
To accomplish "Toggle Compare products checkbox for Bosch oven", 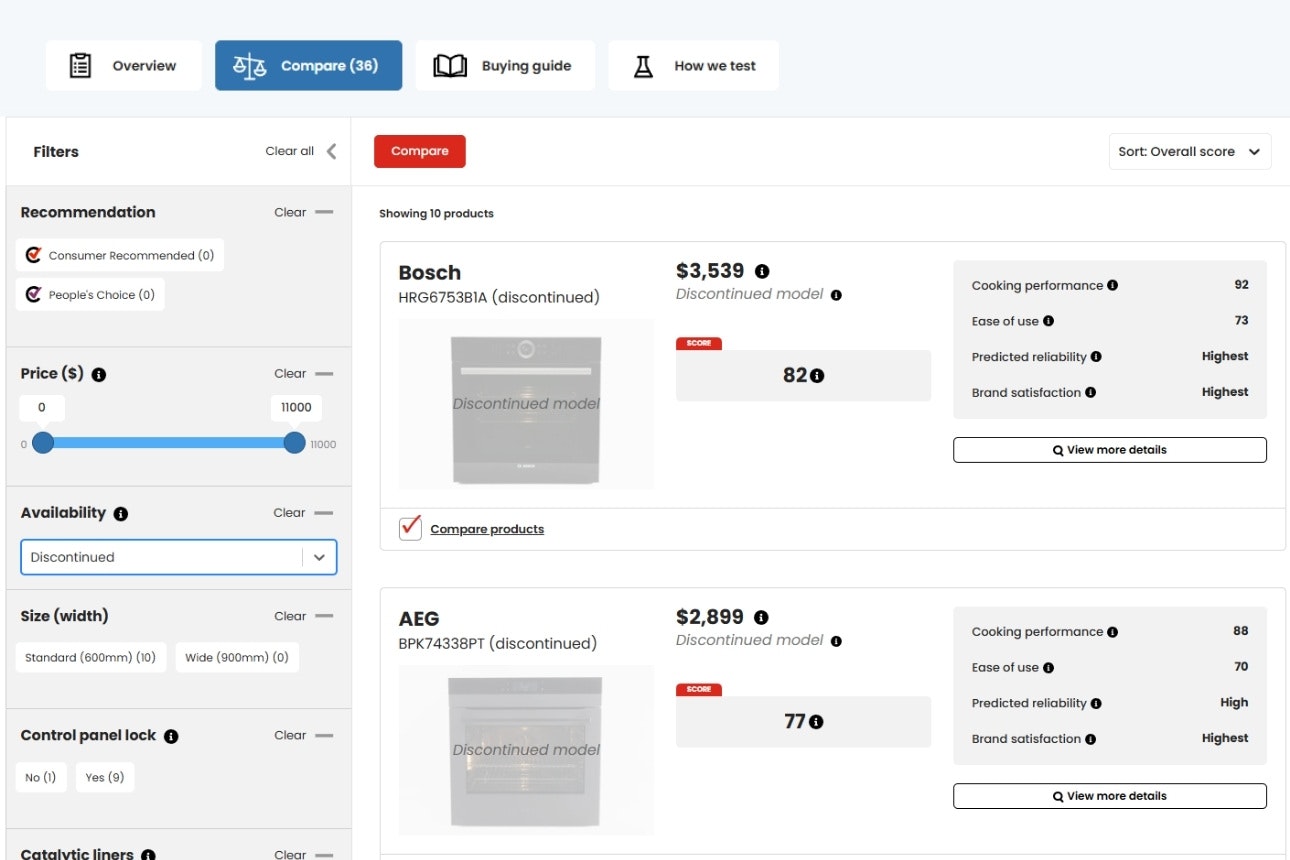I will click(x=410, y=528).
